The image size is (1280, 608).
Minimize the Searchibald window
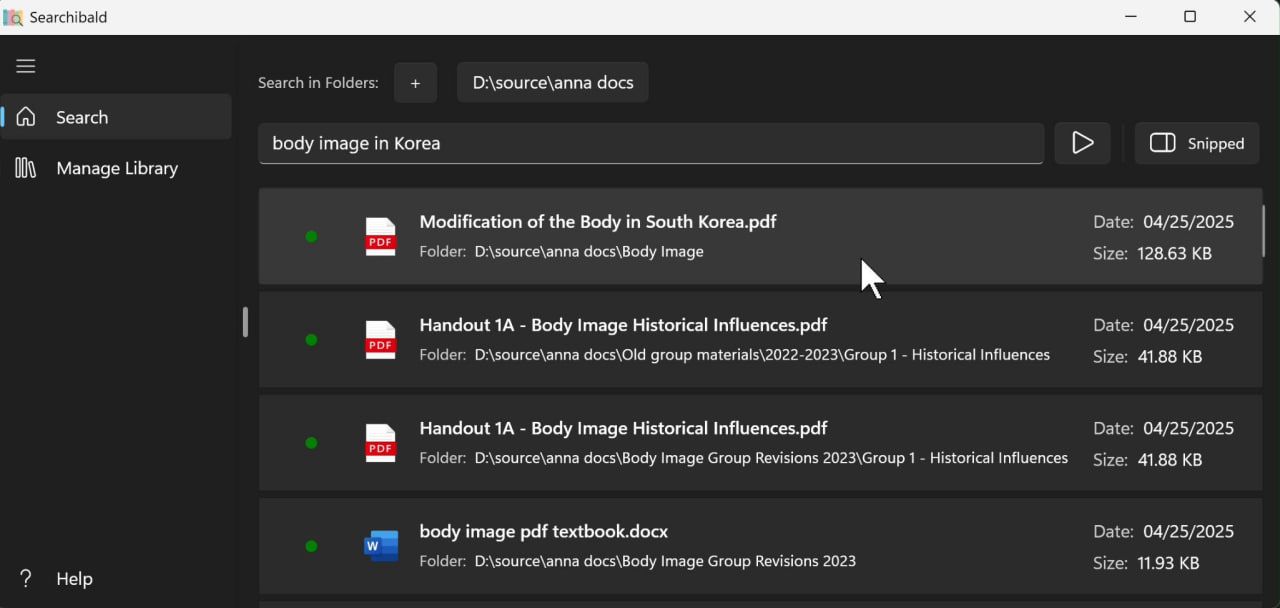1131,17
